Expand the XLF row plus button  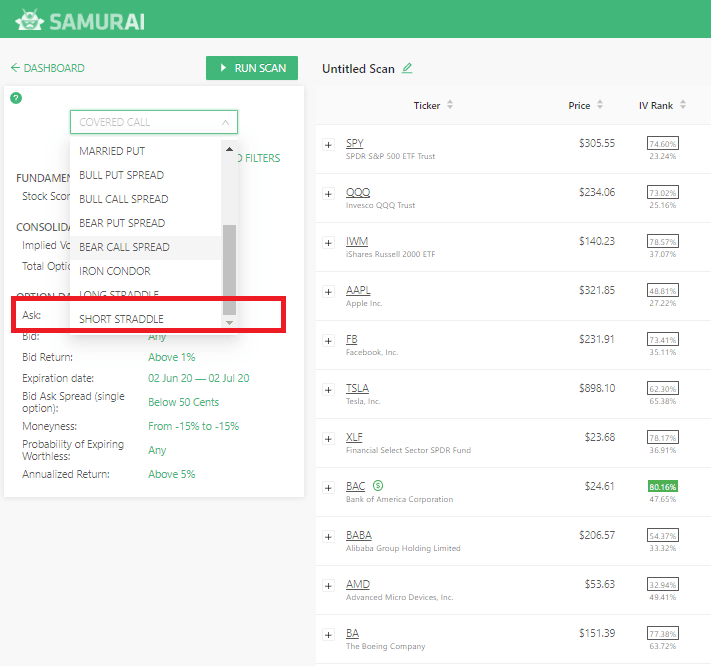pos(328,439)
